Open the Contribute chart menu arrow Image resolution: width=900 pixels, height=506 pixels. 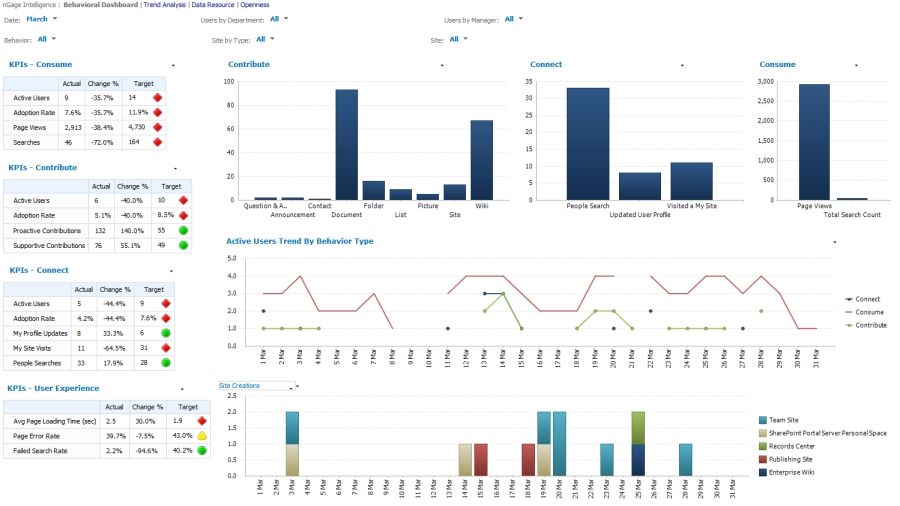click(x=442, y=65)
